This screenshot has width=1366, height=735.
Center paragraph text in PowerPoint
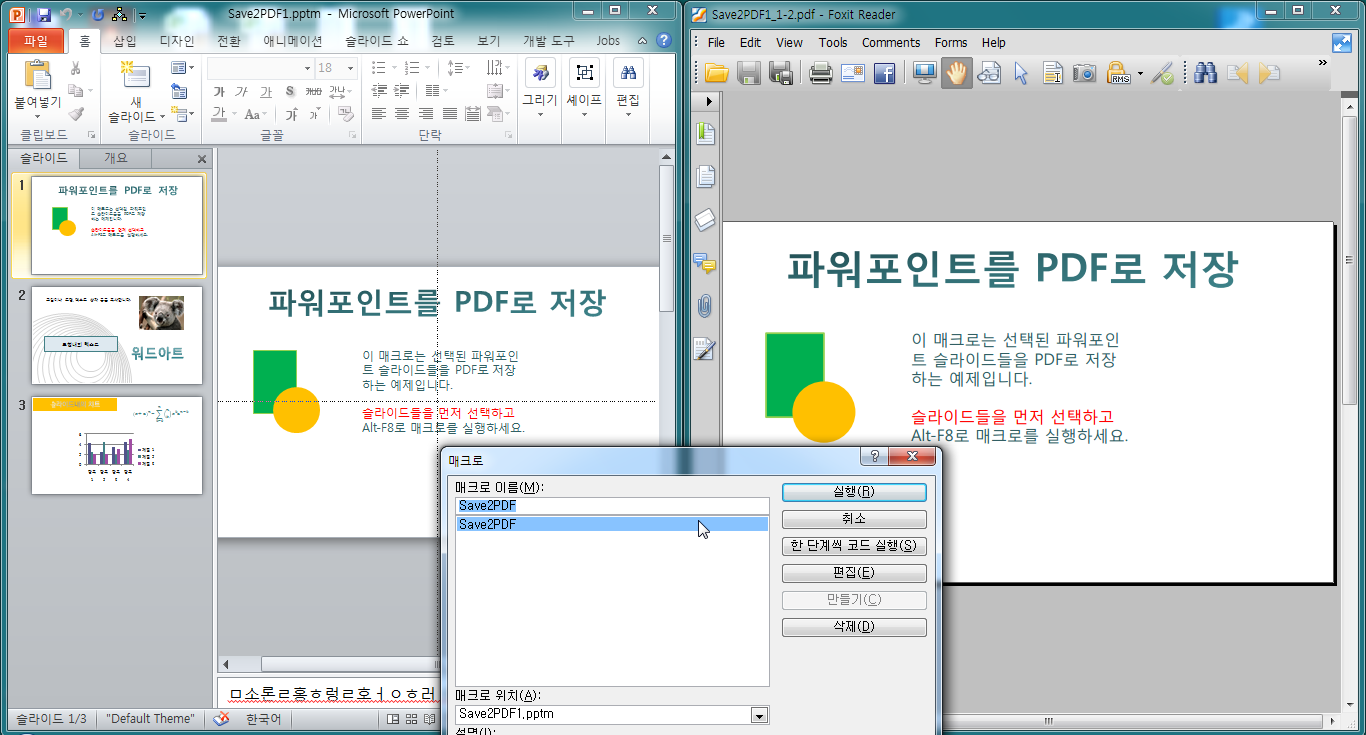[402, 114]
